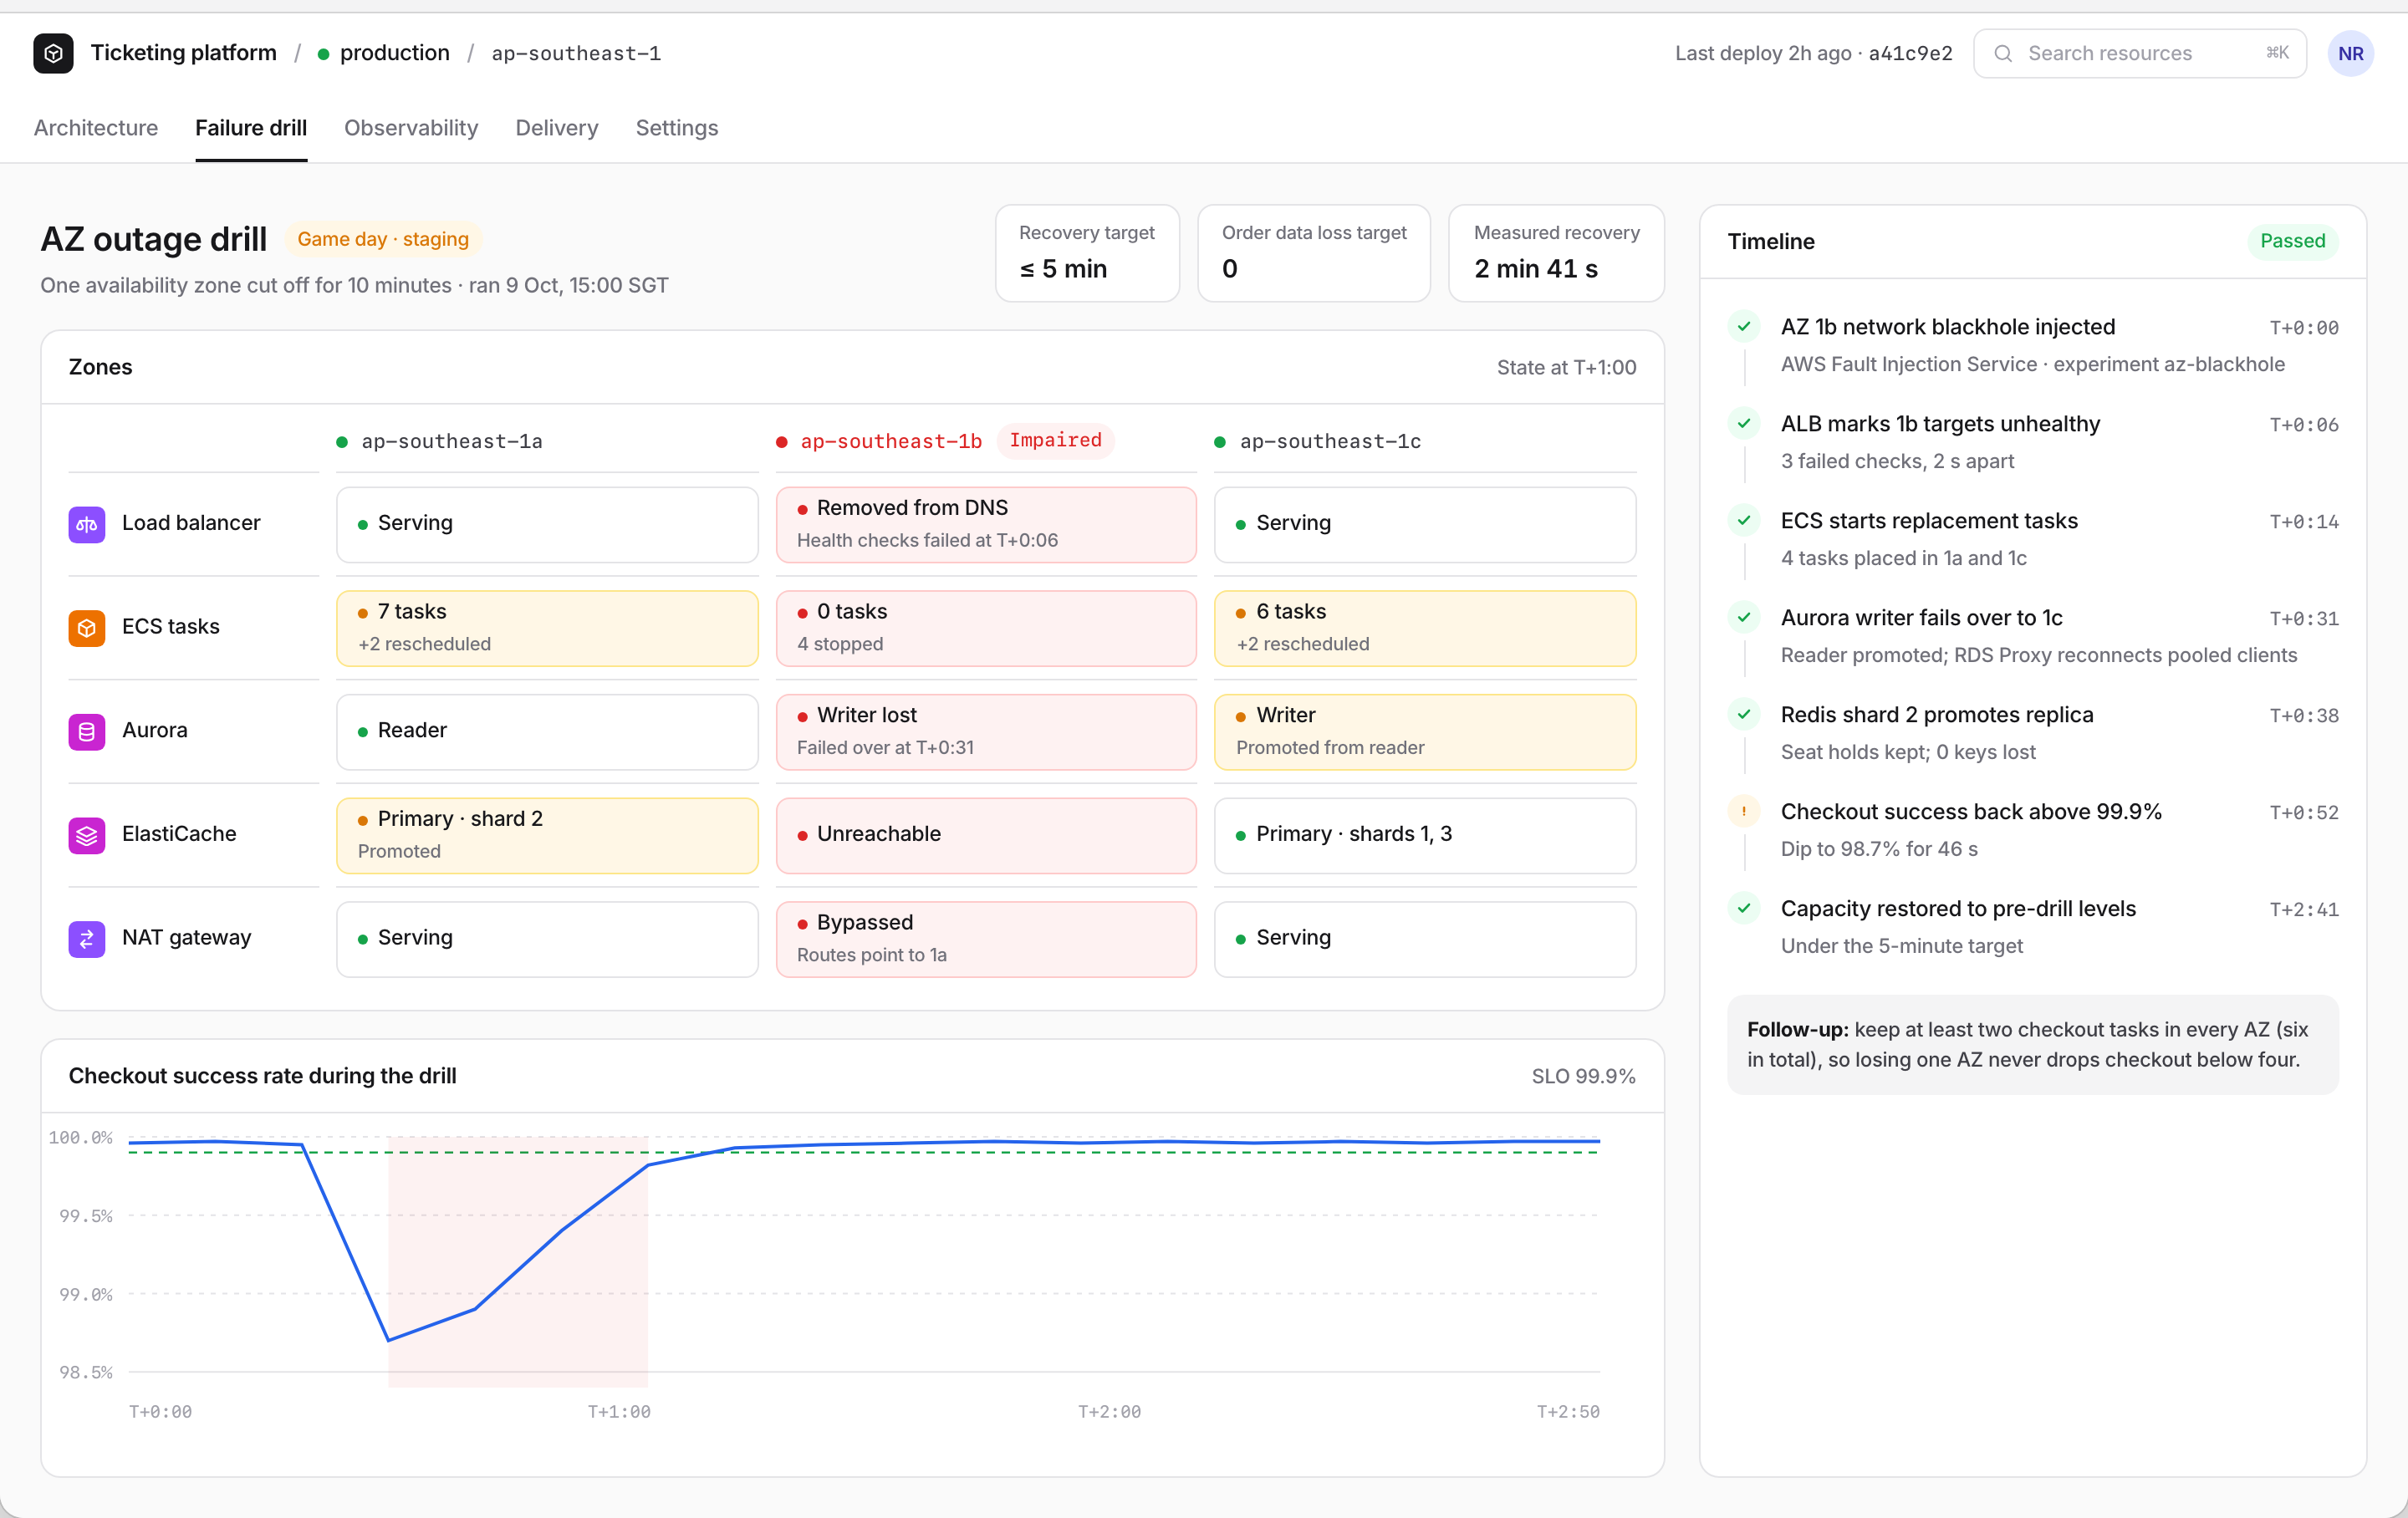
Task: Focus the Search resources field
Action: click(2139, 53)
